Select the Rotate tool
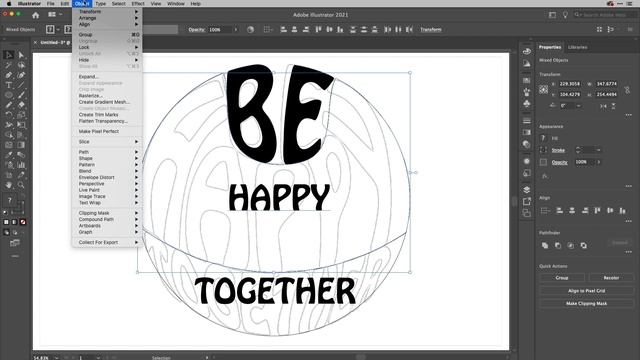The width and height of the screenshot is (640, 360). [9, 115]
